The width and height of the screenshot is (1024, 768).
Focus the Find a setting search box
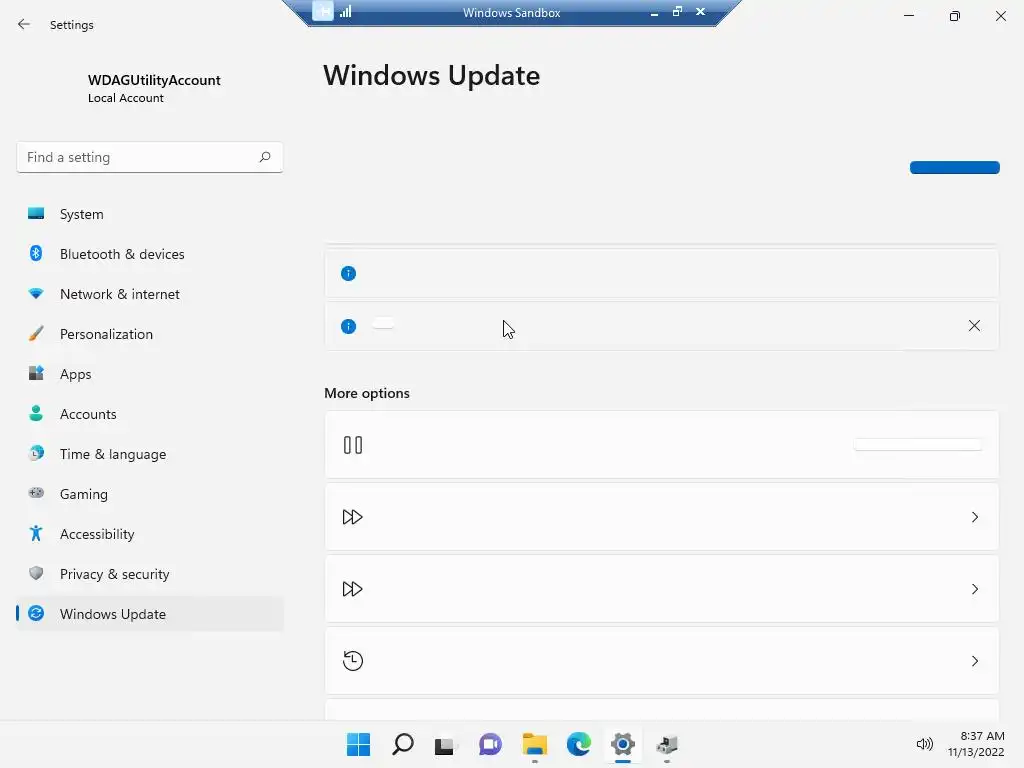tap(150, 157)
